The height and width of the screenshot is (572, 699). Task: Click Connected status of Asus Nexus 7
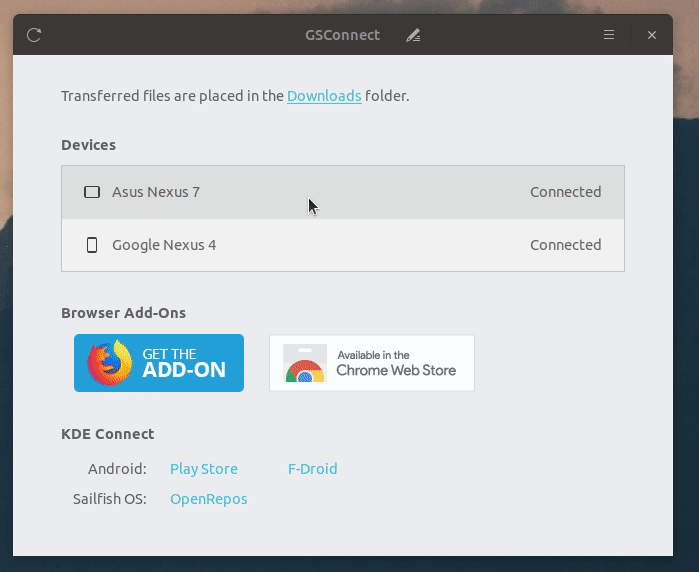(x=565, y=192)
